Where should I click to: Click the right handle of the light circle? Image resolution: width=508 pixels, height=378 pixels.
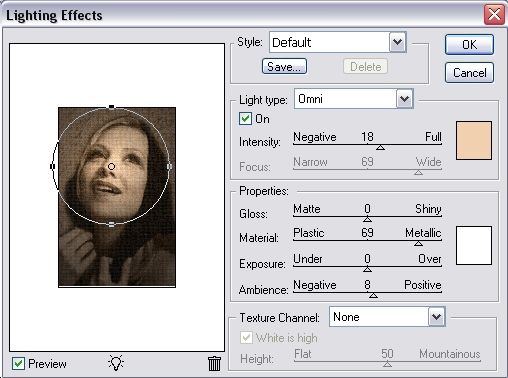click(x=169, y=166)
